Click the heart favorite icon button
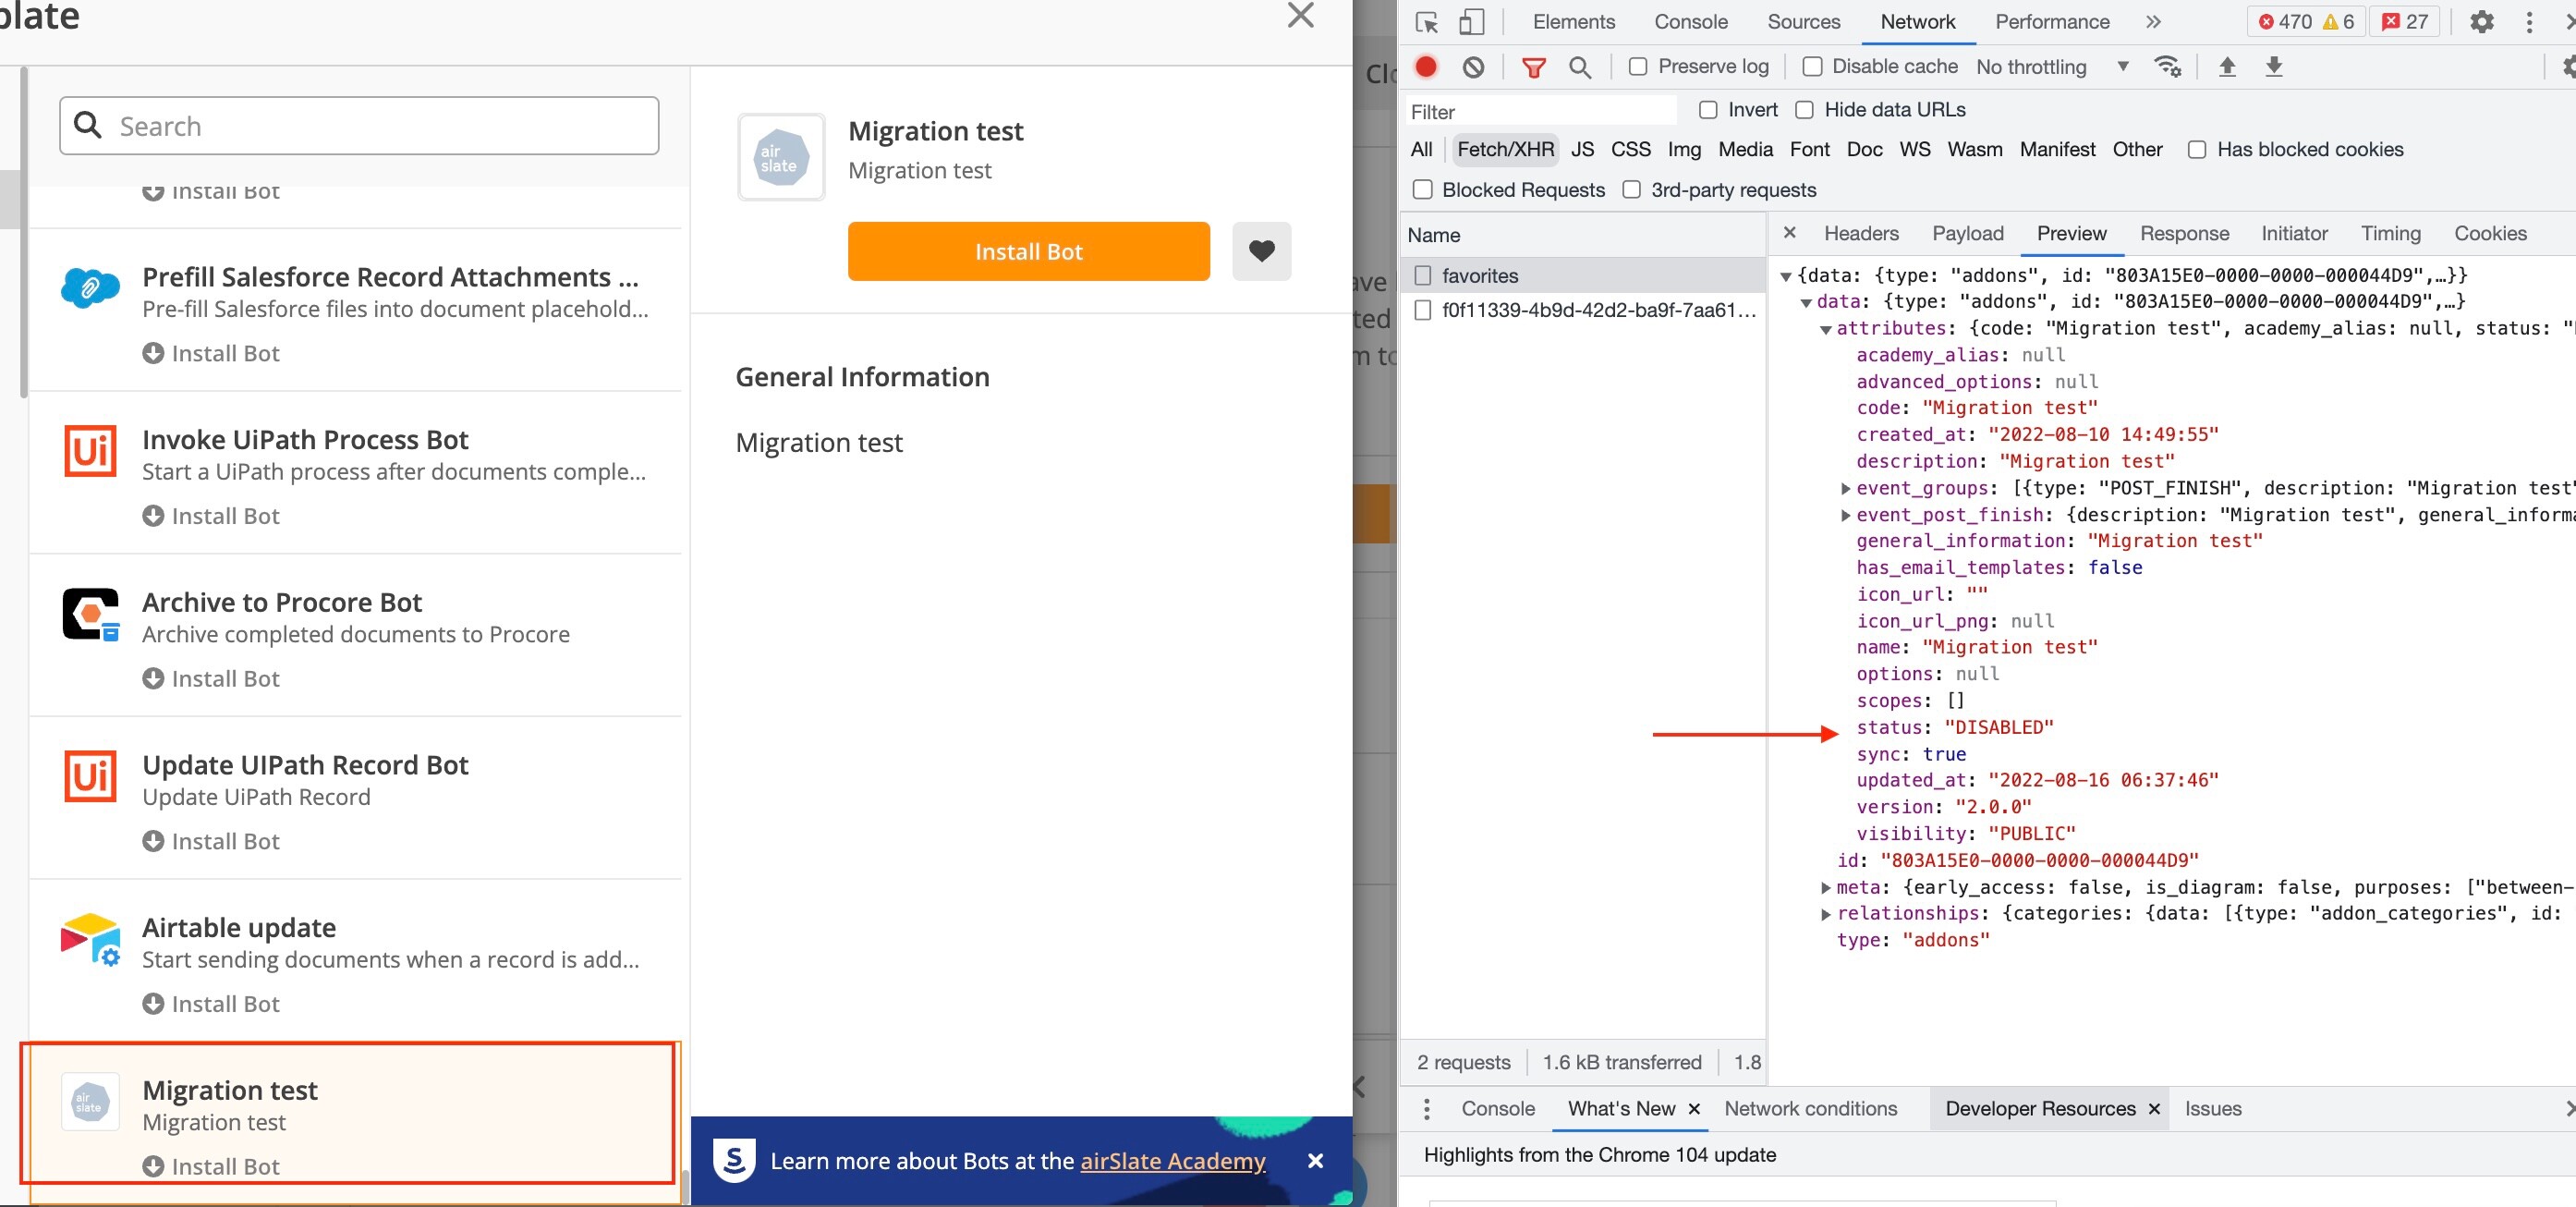 click(x=1261, y=251)
